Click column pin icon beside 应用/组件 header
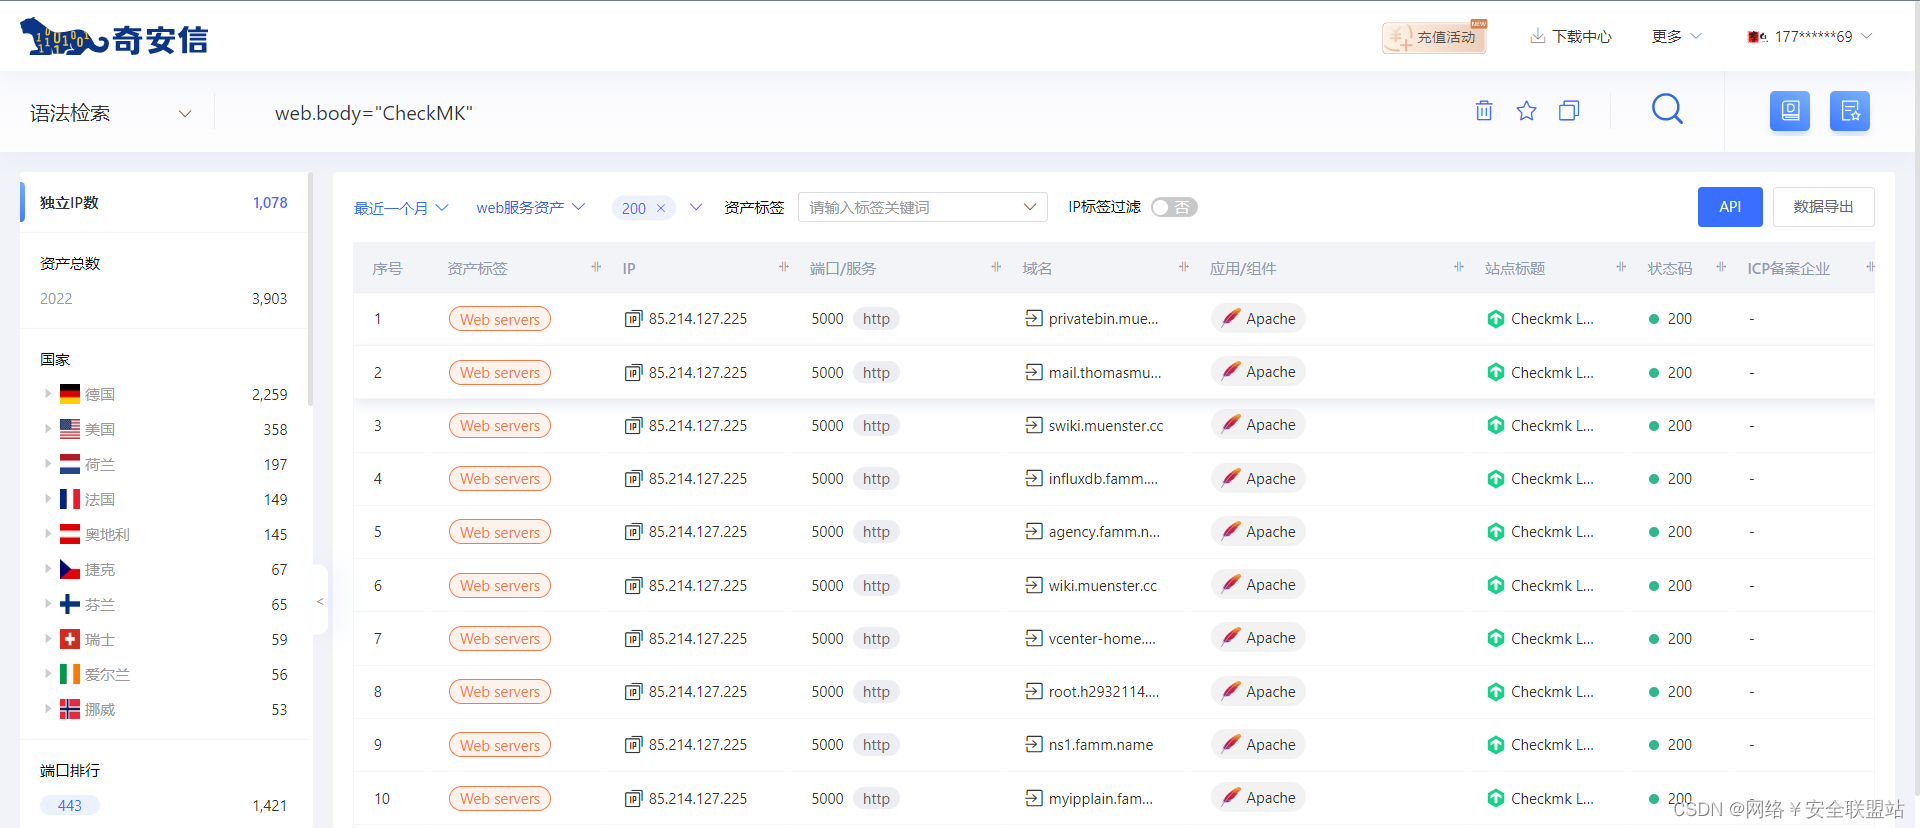Screen dimensions: 1920x828 pos(1459,267)
